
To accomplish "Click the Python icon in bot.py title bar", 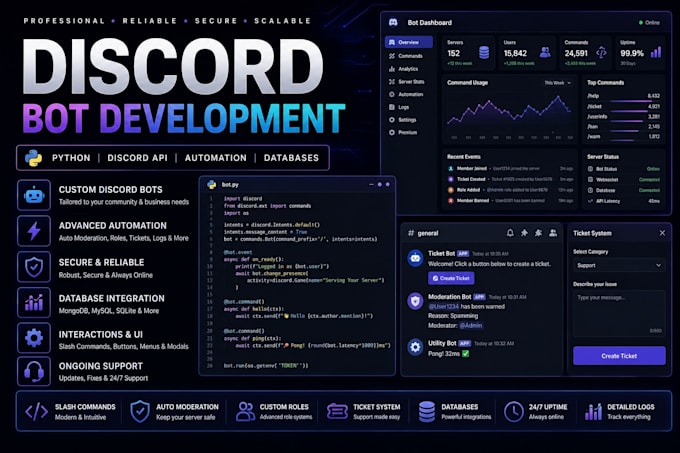I will pos(212,185).
